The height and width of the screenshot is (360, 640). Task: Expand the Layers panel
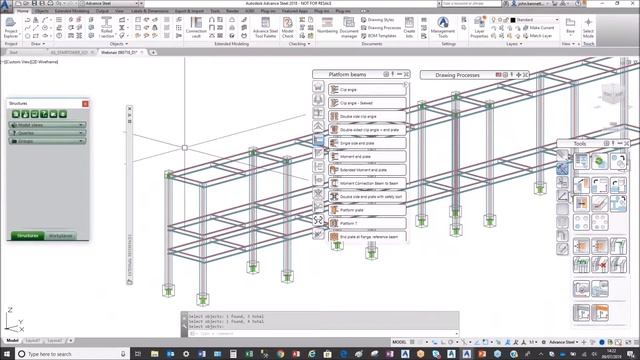514,44
